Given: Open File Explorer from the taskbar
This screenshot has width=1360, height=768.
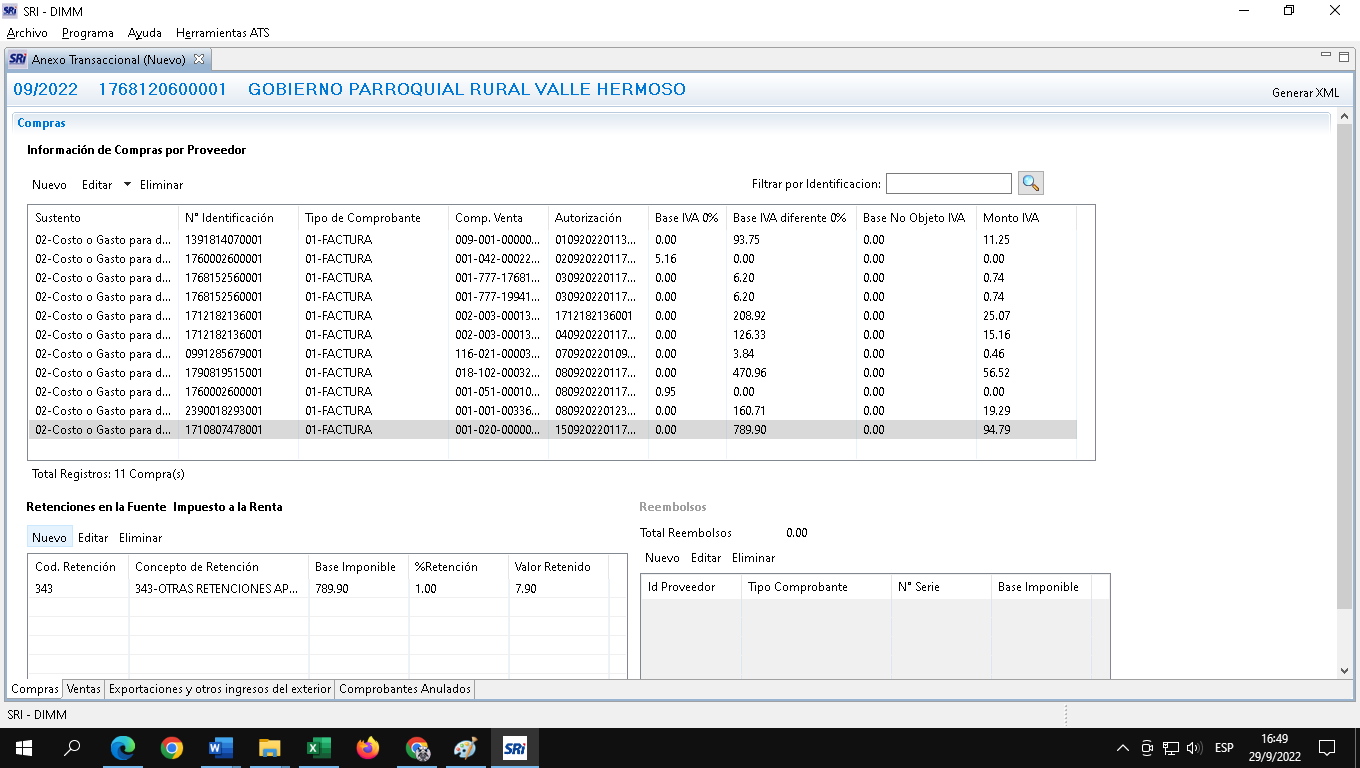Looking at the screenshot, I should pyautogui.click(x=270, y=748).
